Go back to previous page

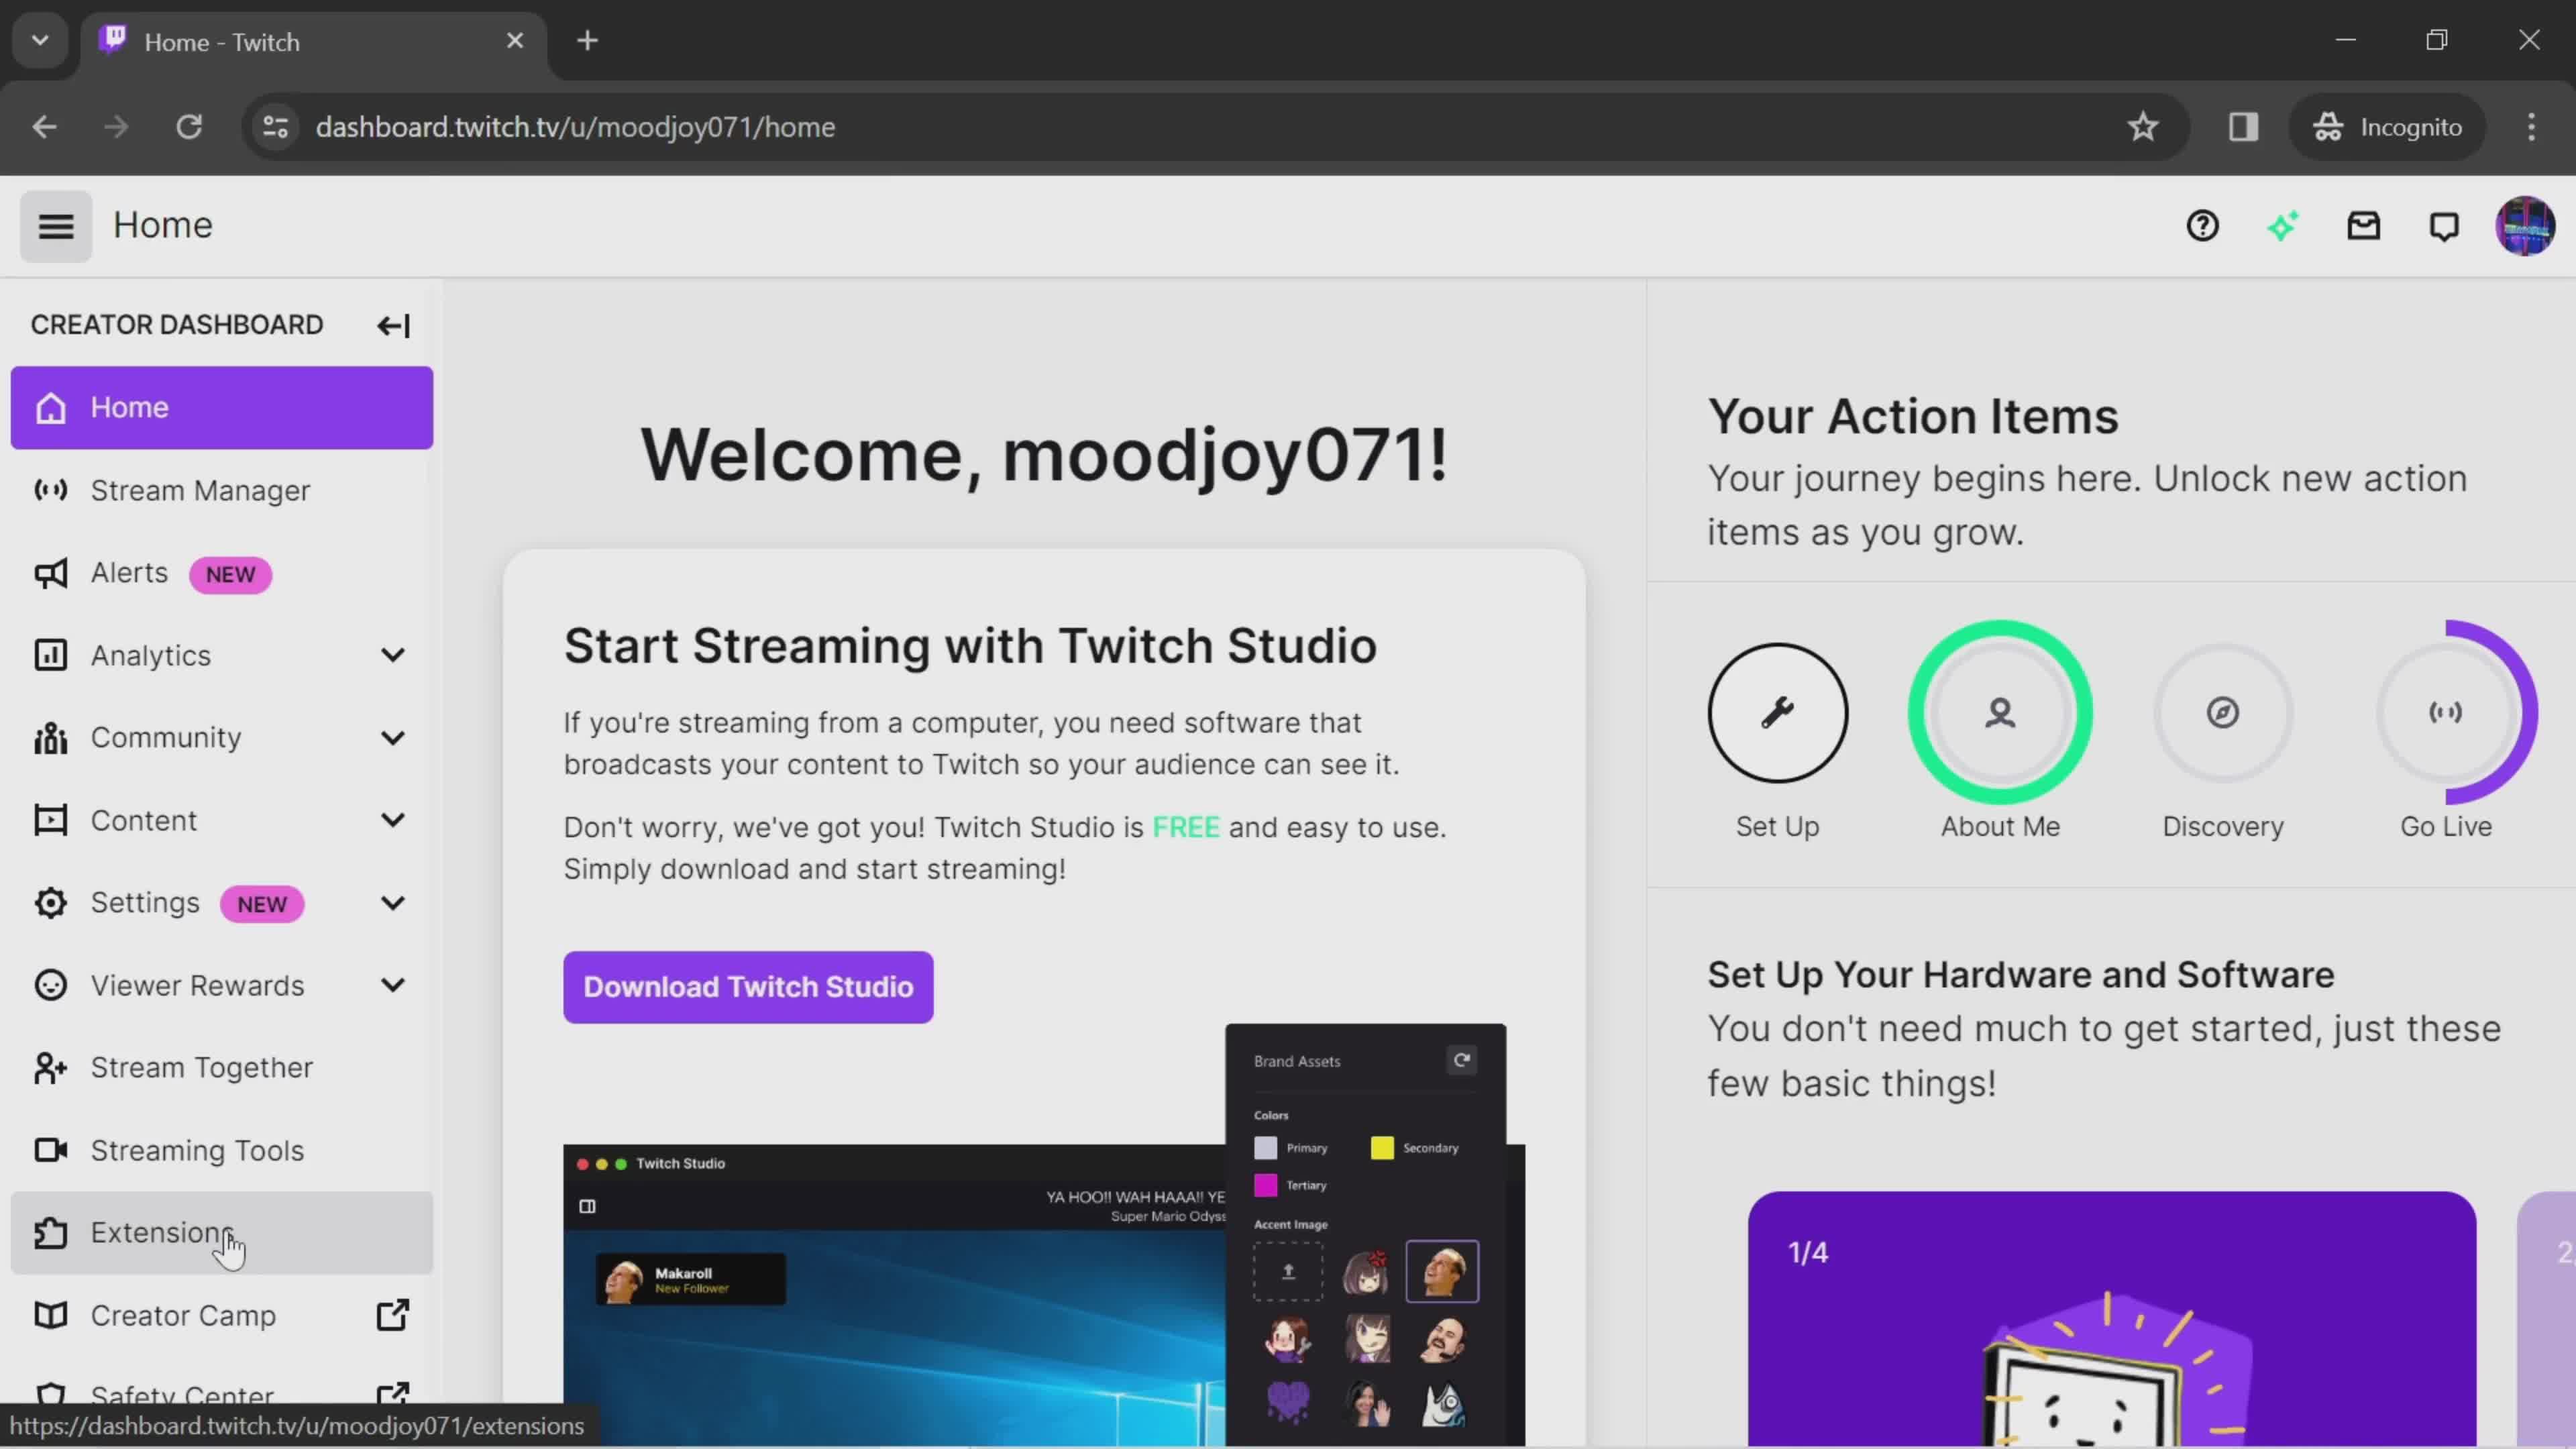tap(44, 127)
